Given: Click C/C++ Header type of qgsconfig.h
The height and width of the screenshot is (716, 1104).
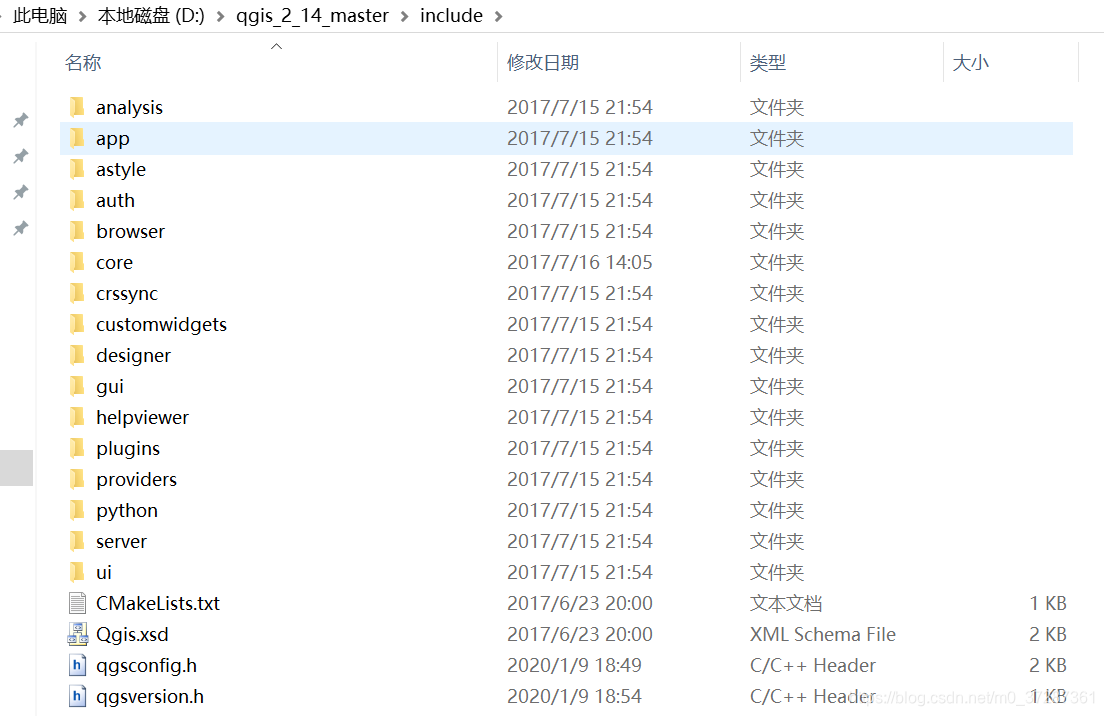Looking at the screenshot, I should [x=813, y=665].
